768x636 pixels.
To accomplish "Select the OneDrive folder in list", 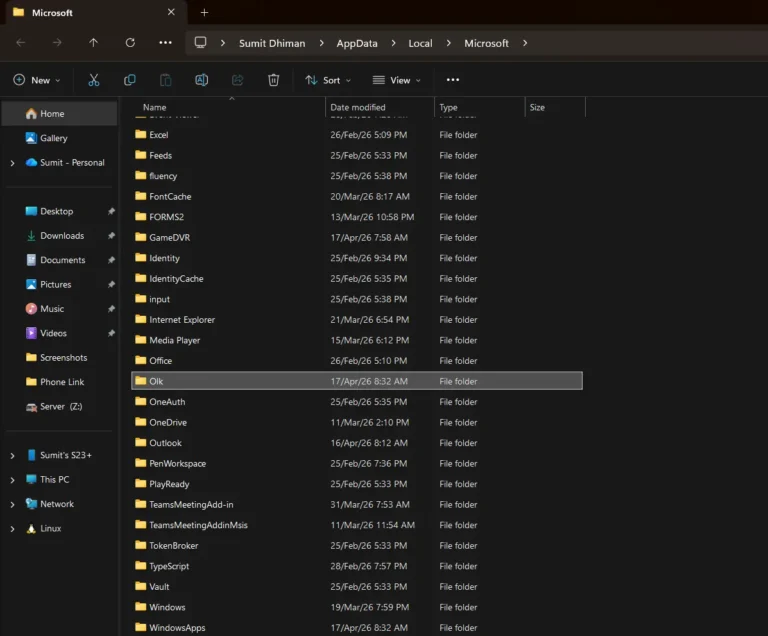I will [x=167, y=422].
